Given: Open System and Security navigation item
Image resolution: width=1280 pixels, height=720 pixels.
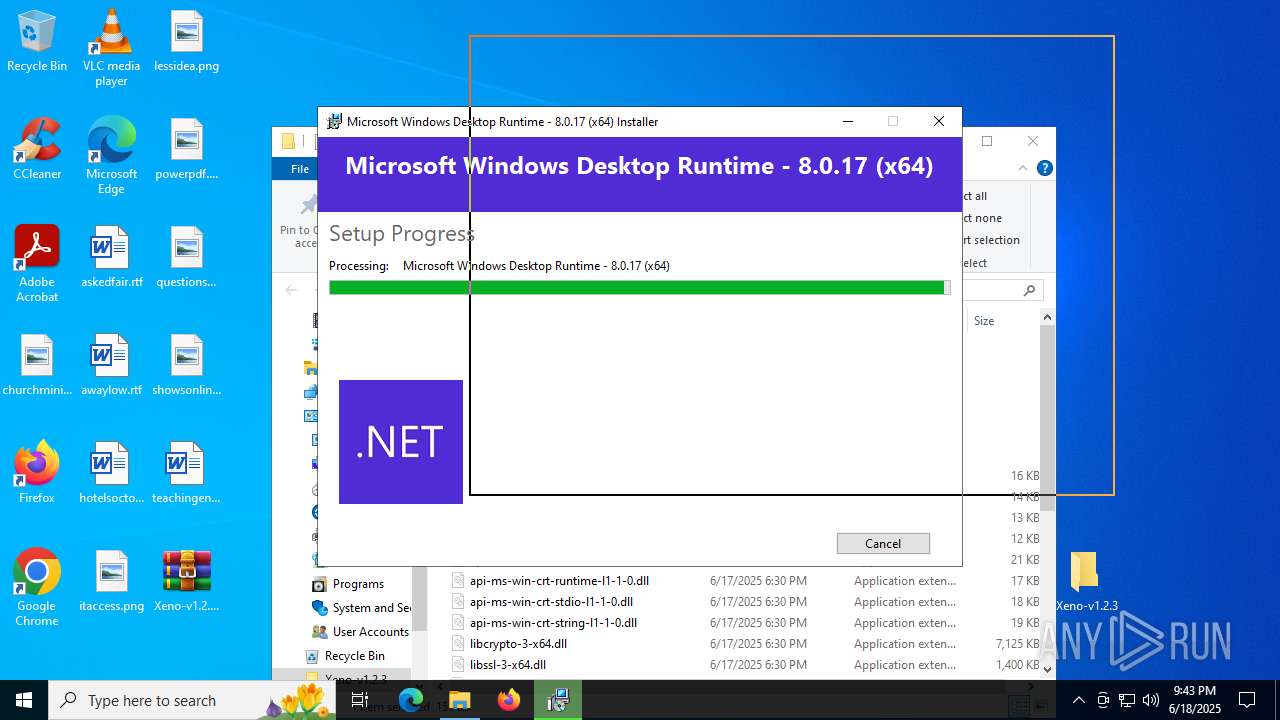Looking at the screenshot, I should pyautogui.click(x=362, y=608).
